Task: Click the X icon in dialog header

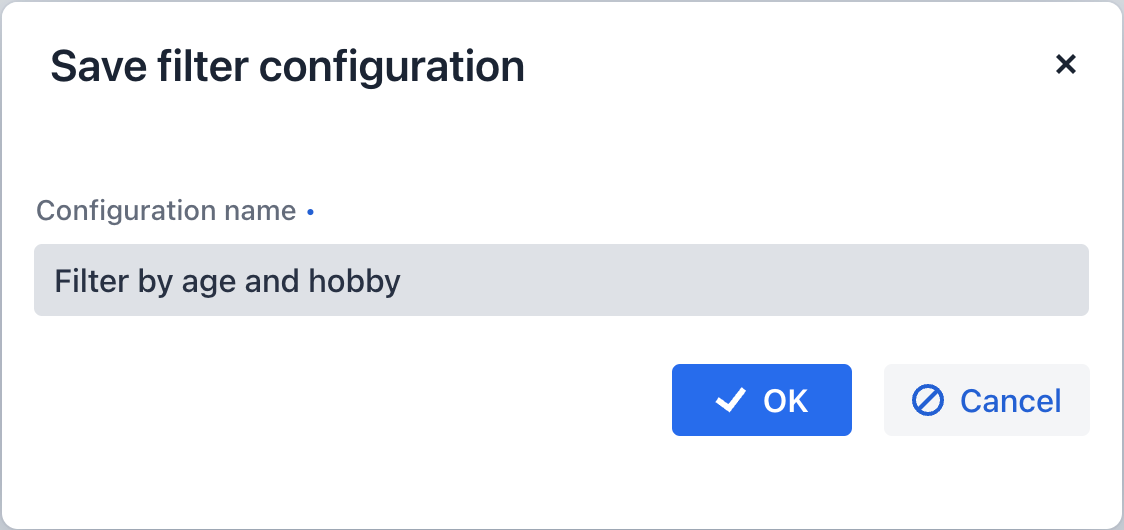Action: click(1066, 65)
